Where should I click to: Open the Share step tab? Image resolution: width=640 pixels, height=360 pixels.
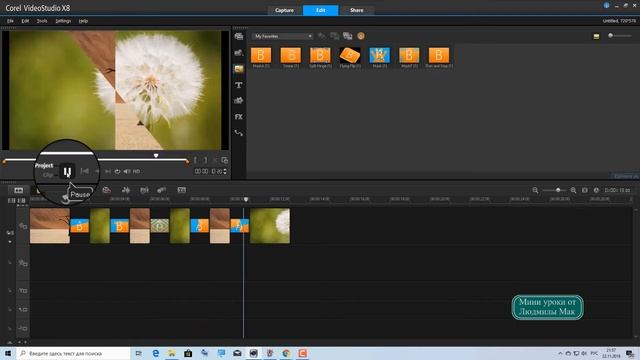coord(356,10)
